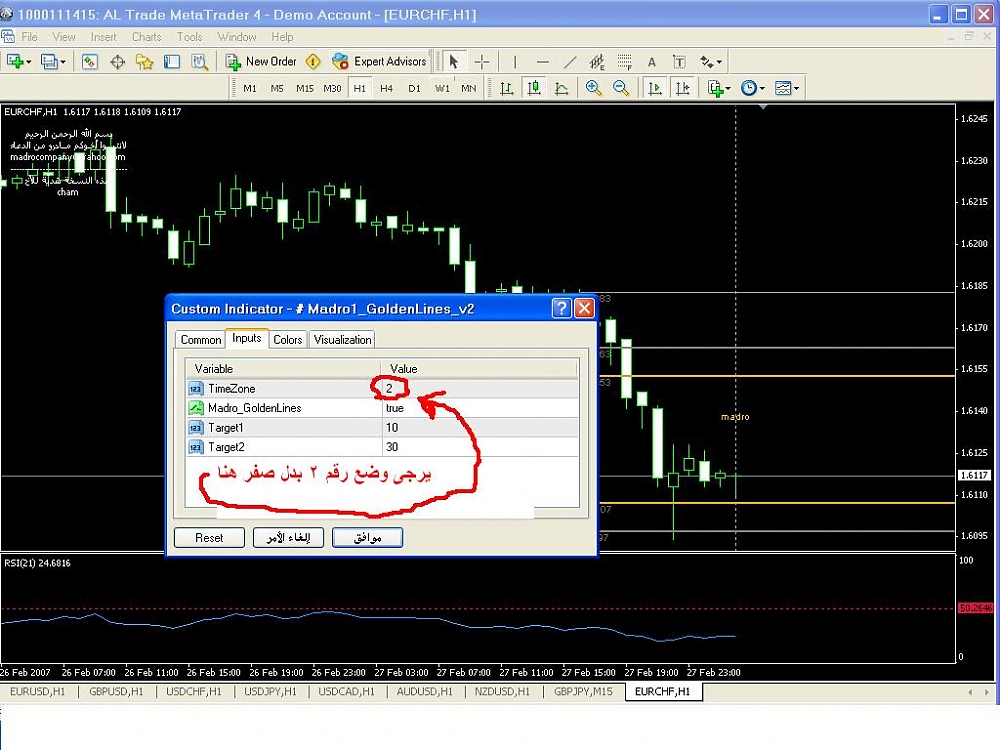Click the yellow diamond MetaEditor icon
Viewport: 1000px width, 750px height.
(312, 62)
